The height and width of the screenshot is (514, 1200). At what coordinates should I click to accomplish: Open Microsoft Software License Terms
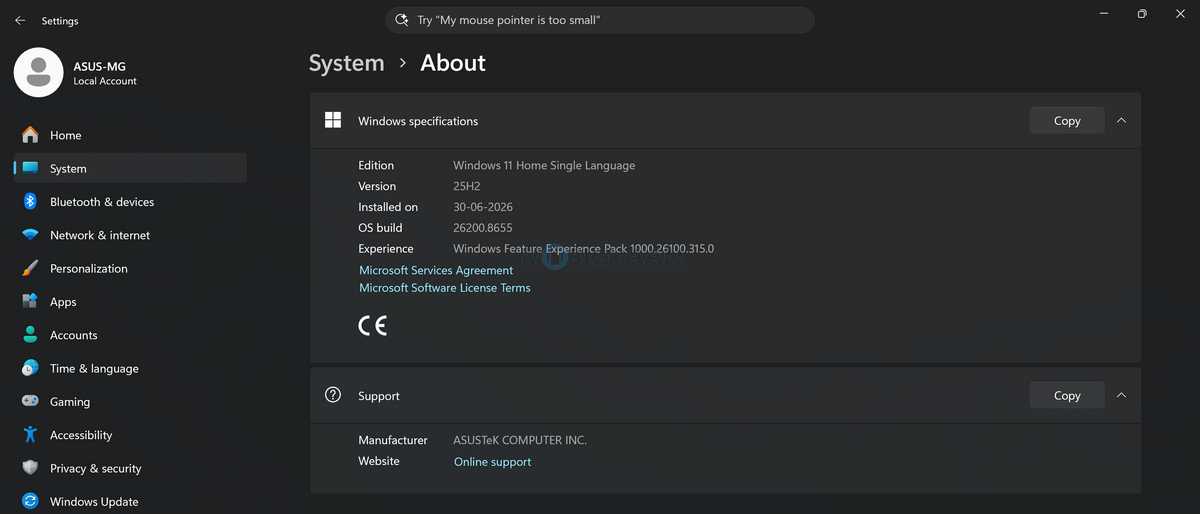[445, 288]
